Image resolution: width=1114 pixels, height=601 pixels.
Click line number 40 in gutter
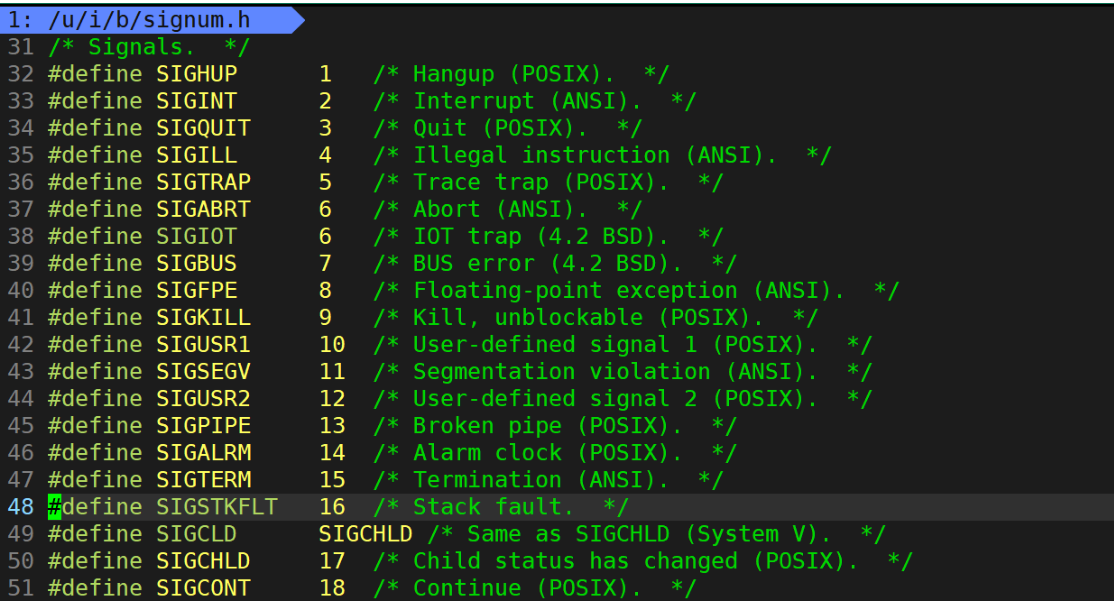click(21, 291)
